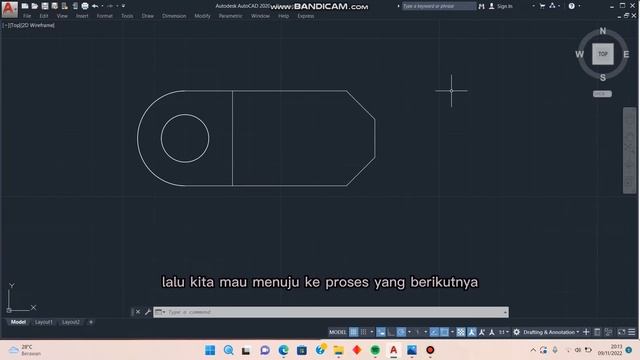Switch to the Model tab
This screenshot has width=640, height=360.
[18, 322]
